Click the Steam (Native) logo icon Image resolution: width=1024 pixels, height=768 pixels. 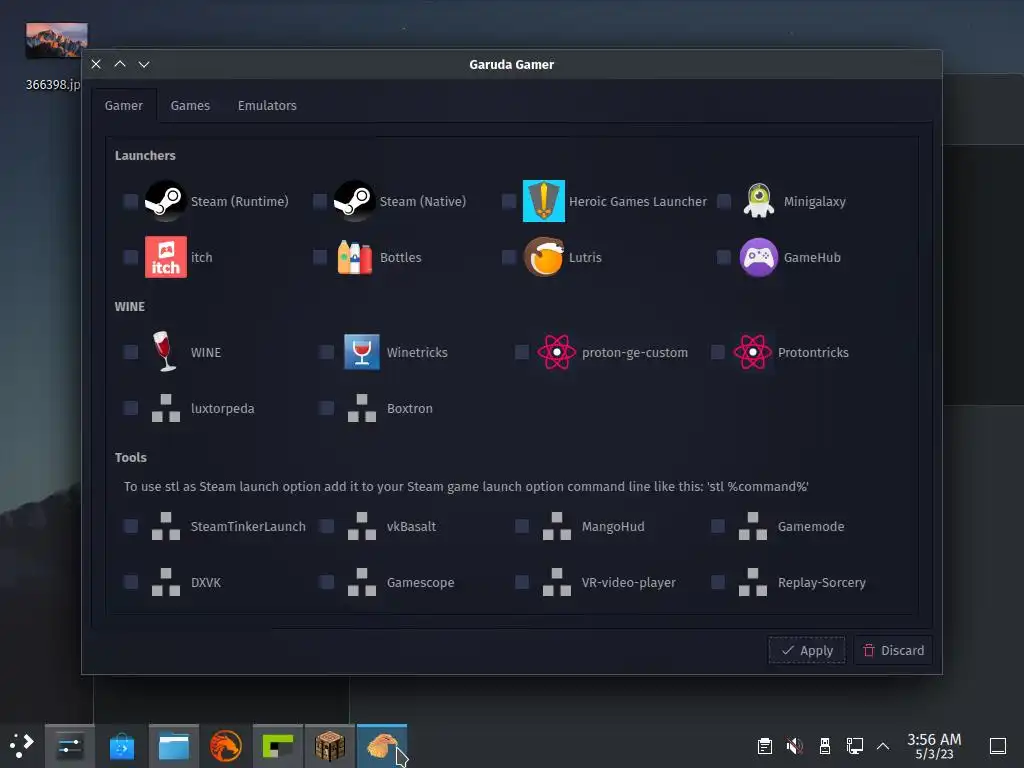click(354, 201)
